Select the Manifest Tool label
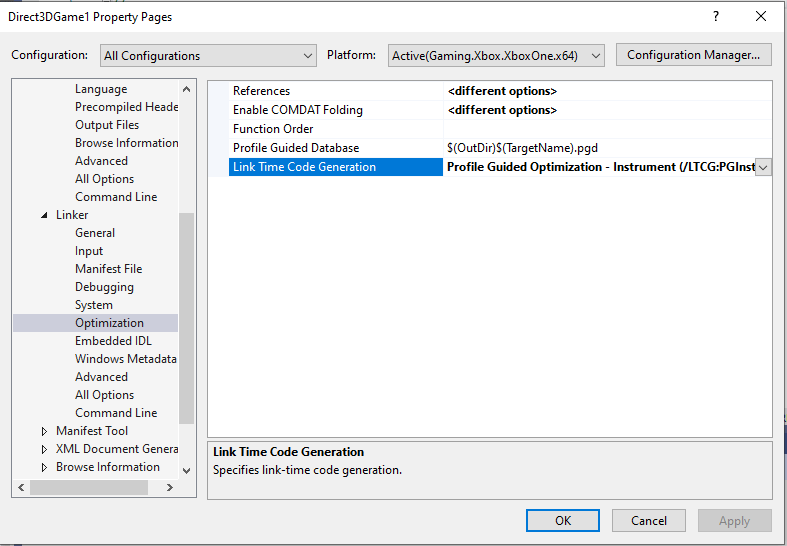 (x=92, y=431)
